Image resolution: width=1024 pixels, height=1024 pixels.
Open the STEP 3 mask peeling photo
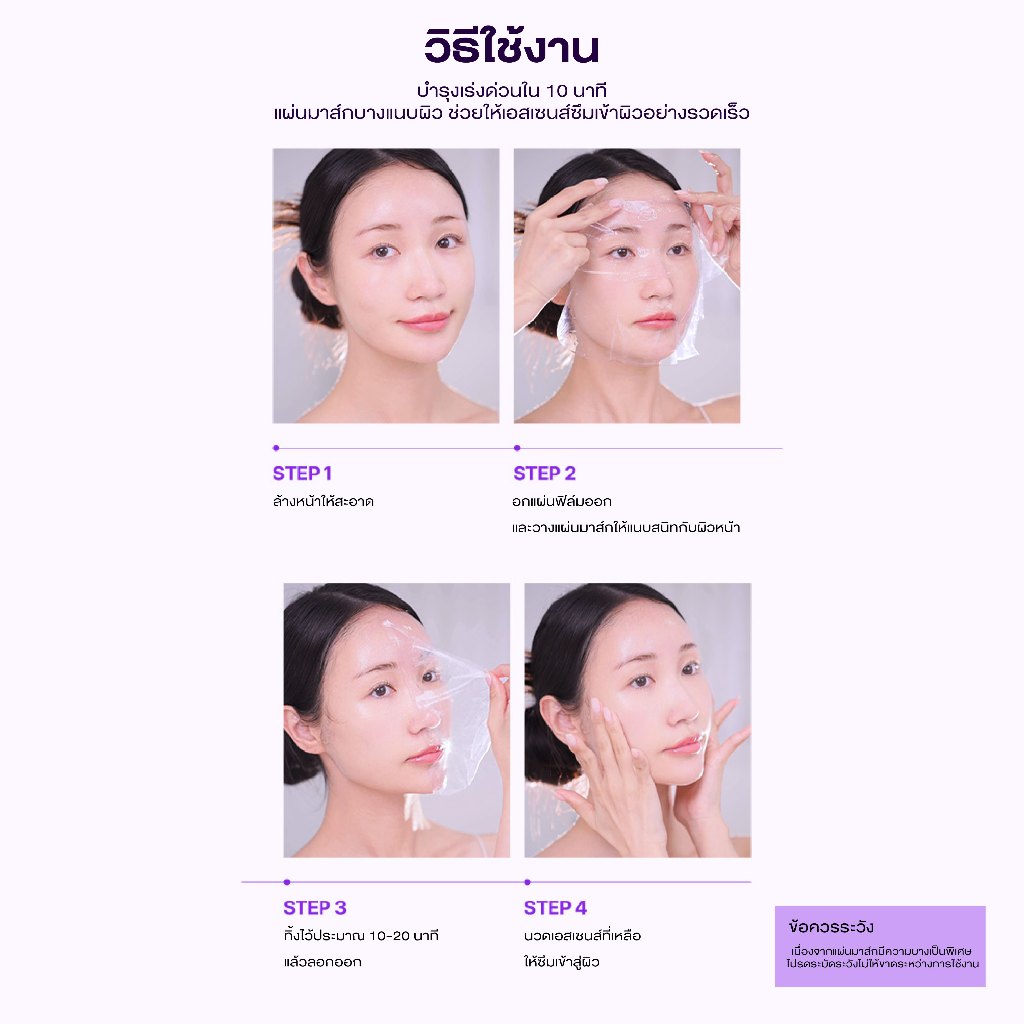coord(396,720)
